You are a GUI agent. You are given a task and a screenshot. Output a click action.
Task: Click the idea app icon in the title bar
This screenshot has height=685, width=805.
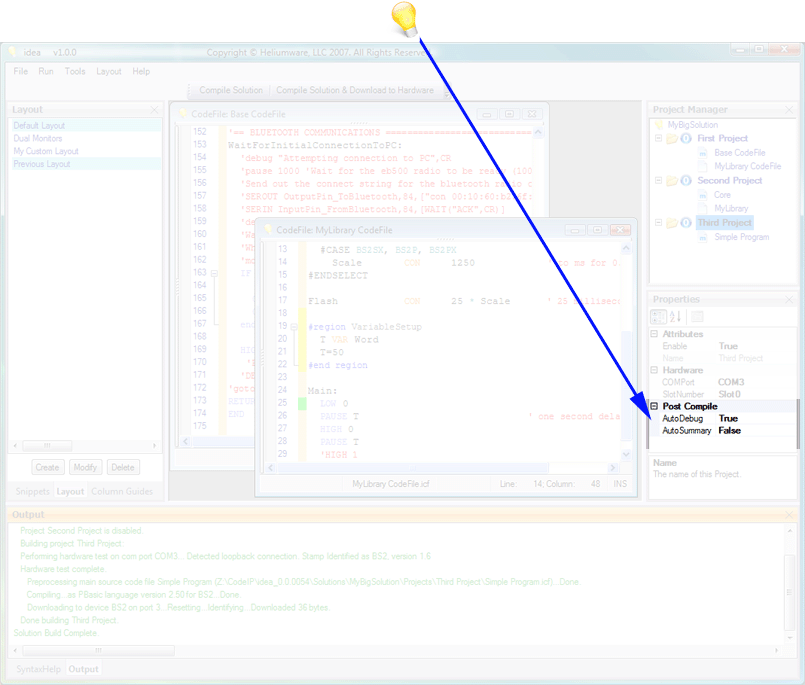(x=12, y=52)
